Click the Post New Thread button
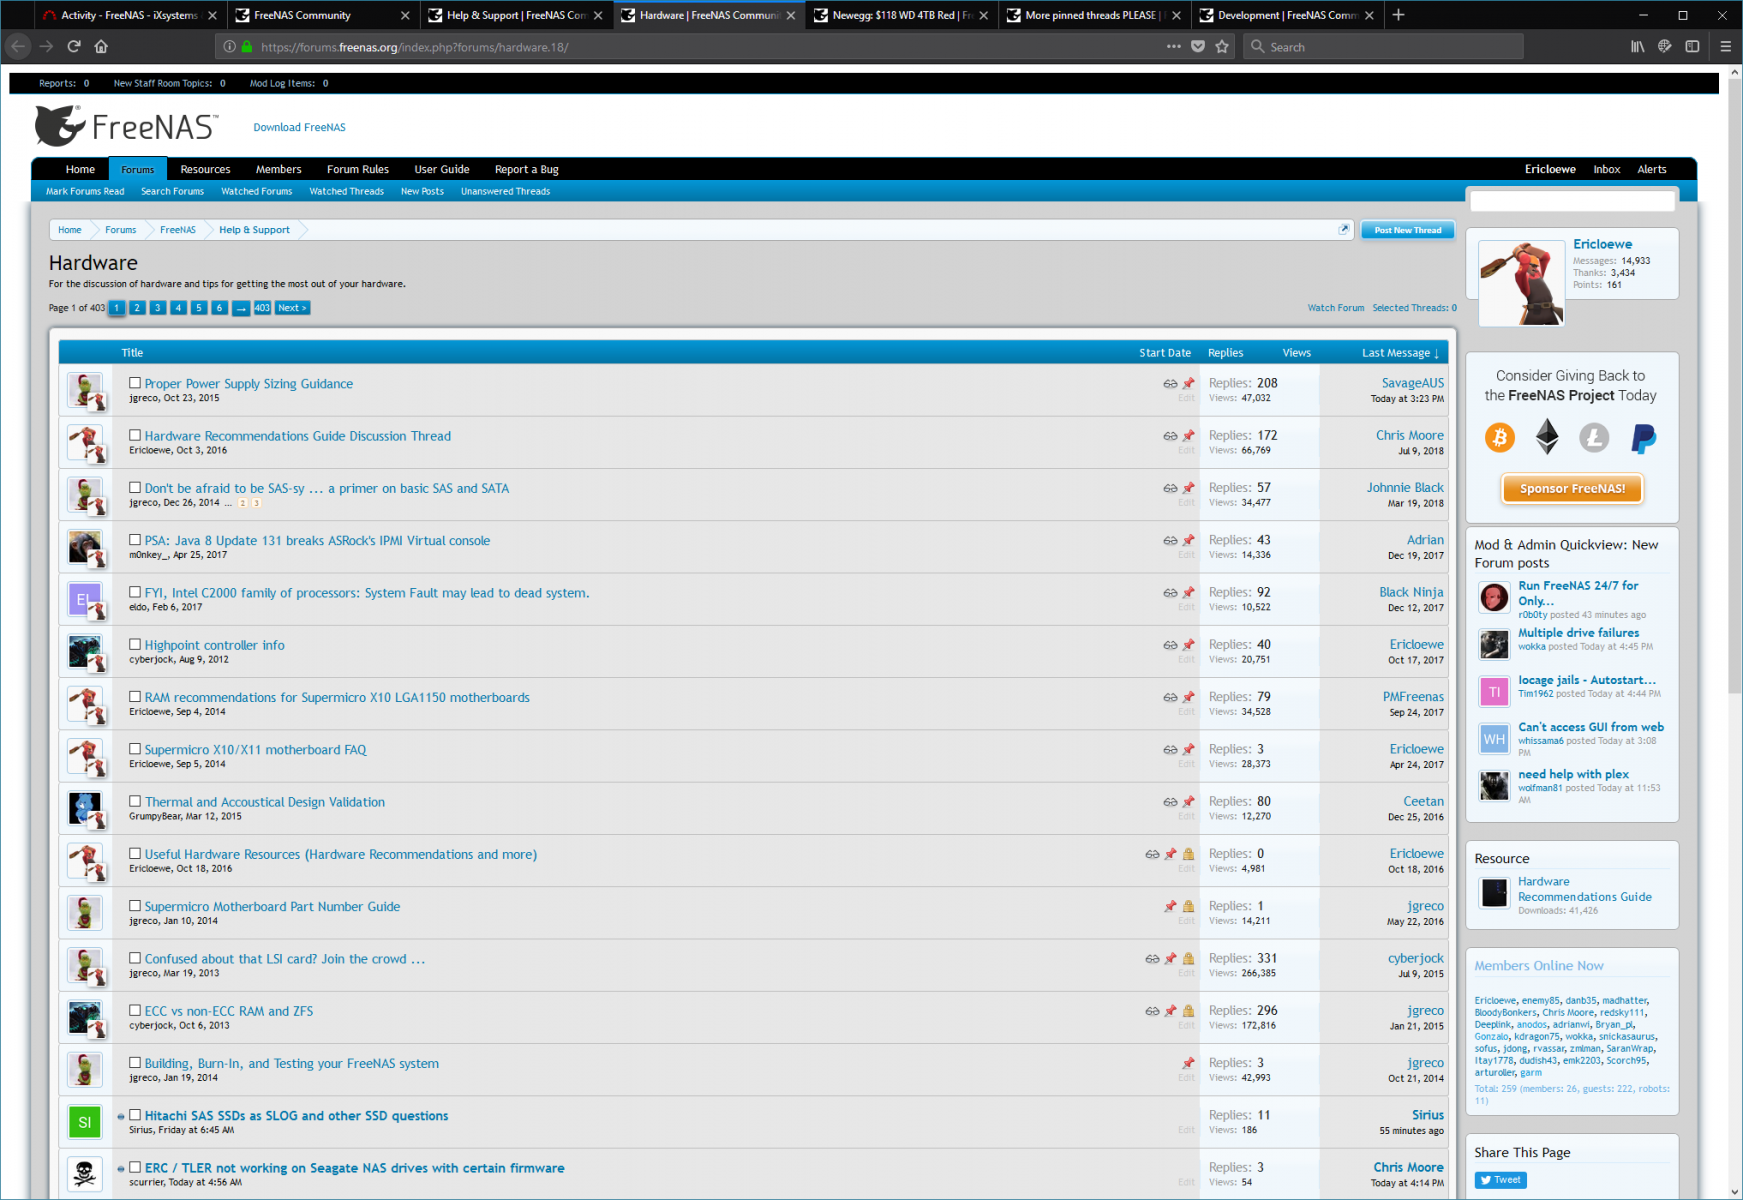Screen dimensions: 1743x1200 [1407, 230]
